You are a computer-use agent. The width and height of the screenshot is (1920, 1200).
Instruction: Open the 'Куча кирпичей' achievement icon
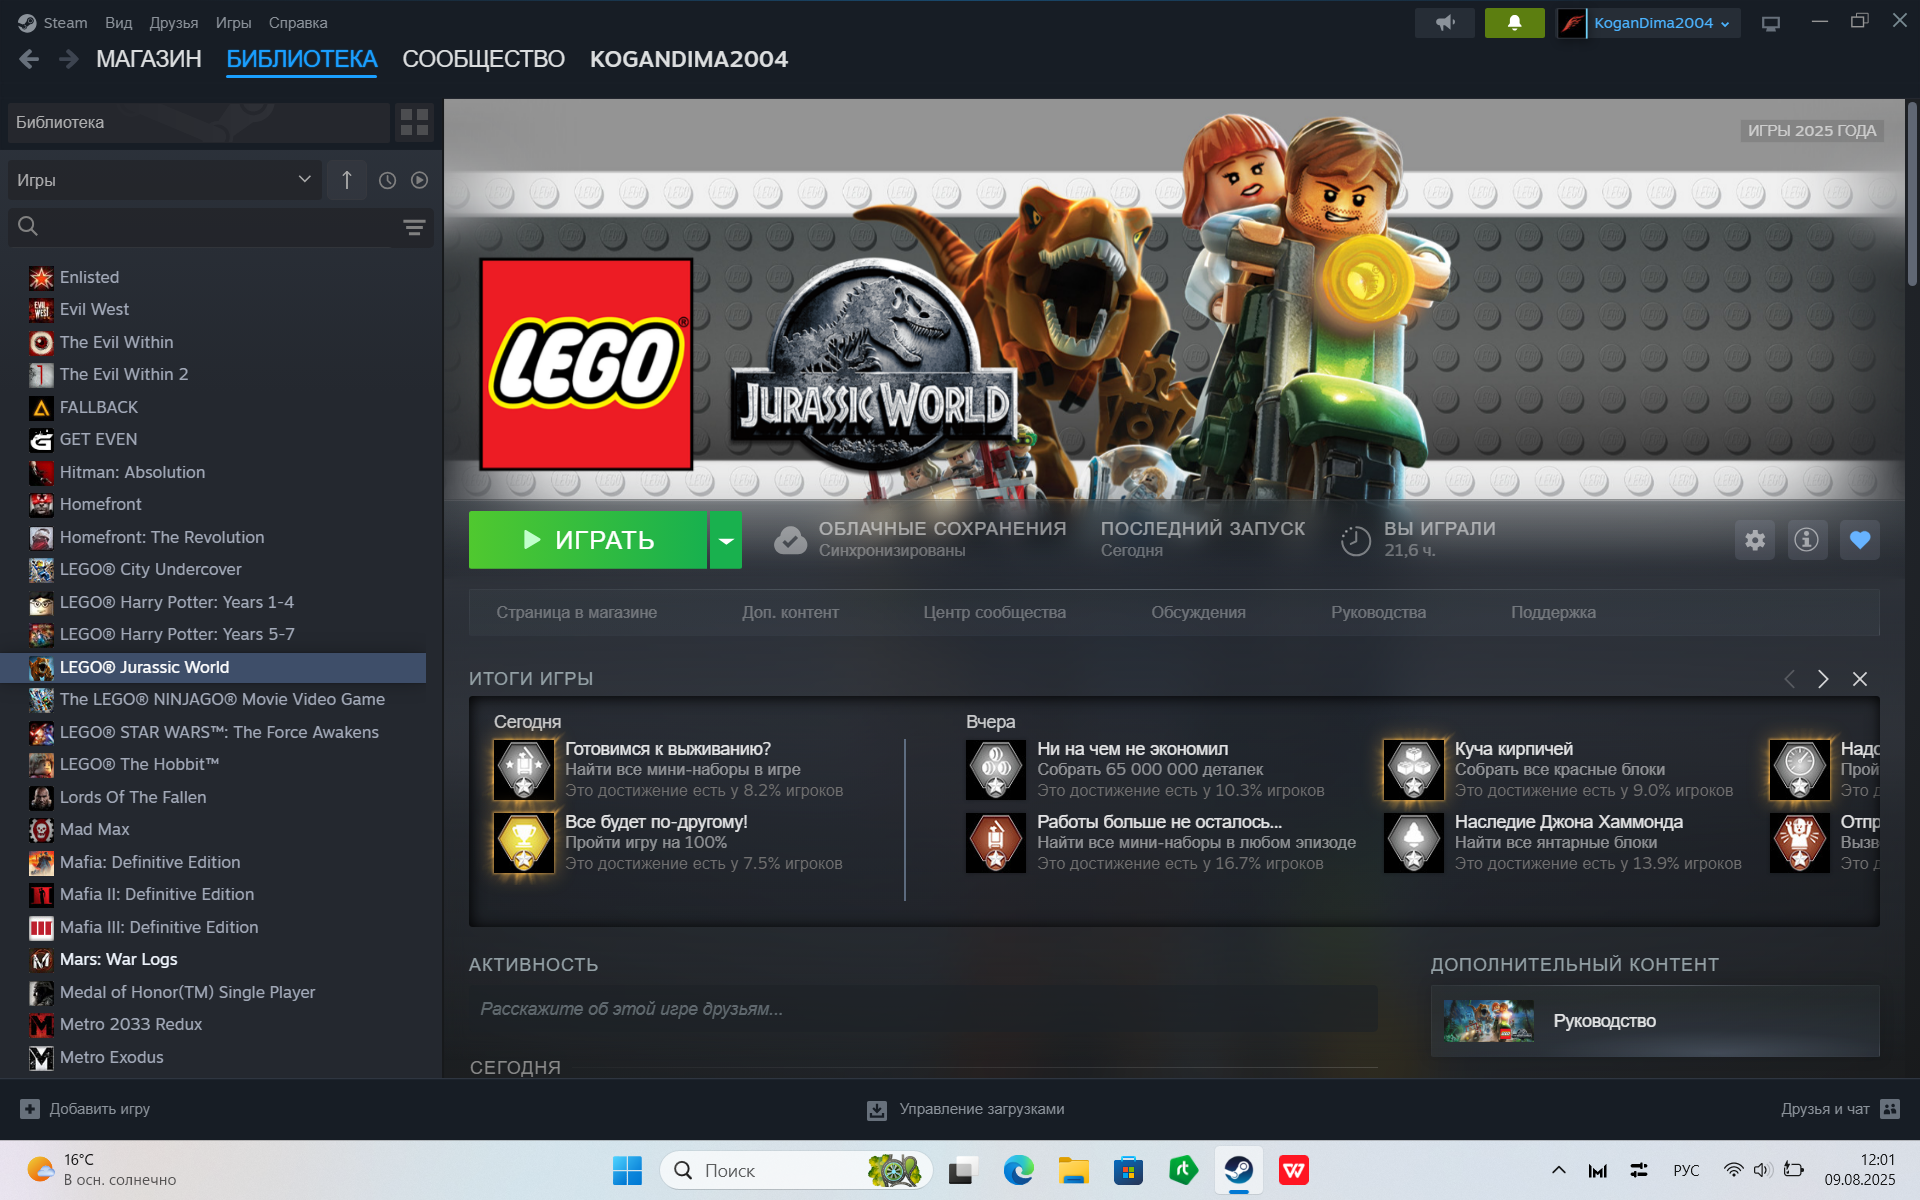coord(1414,769)
